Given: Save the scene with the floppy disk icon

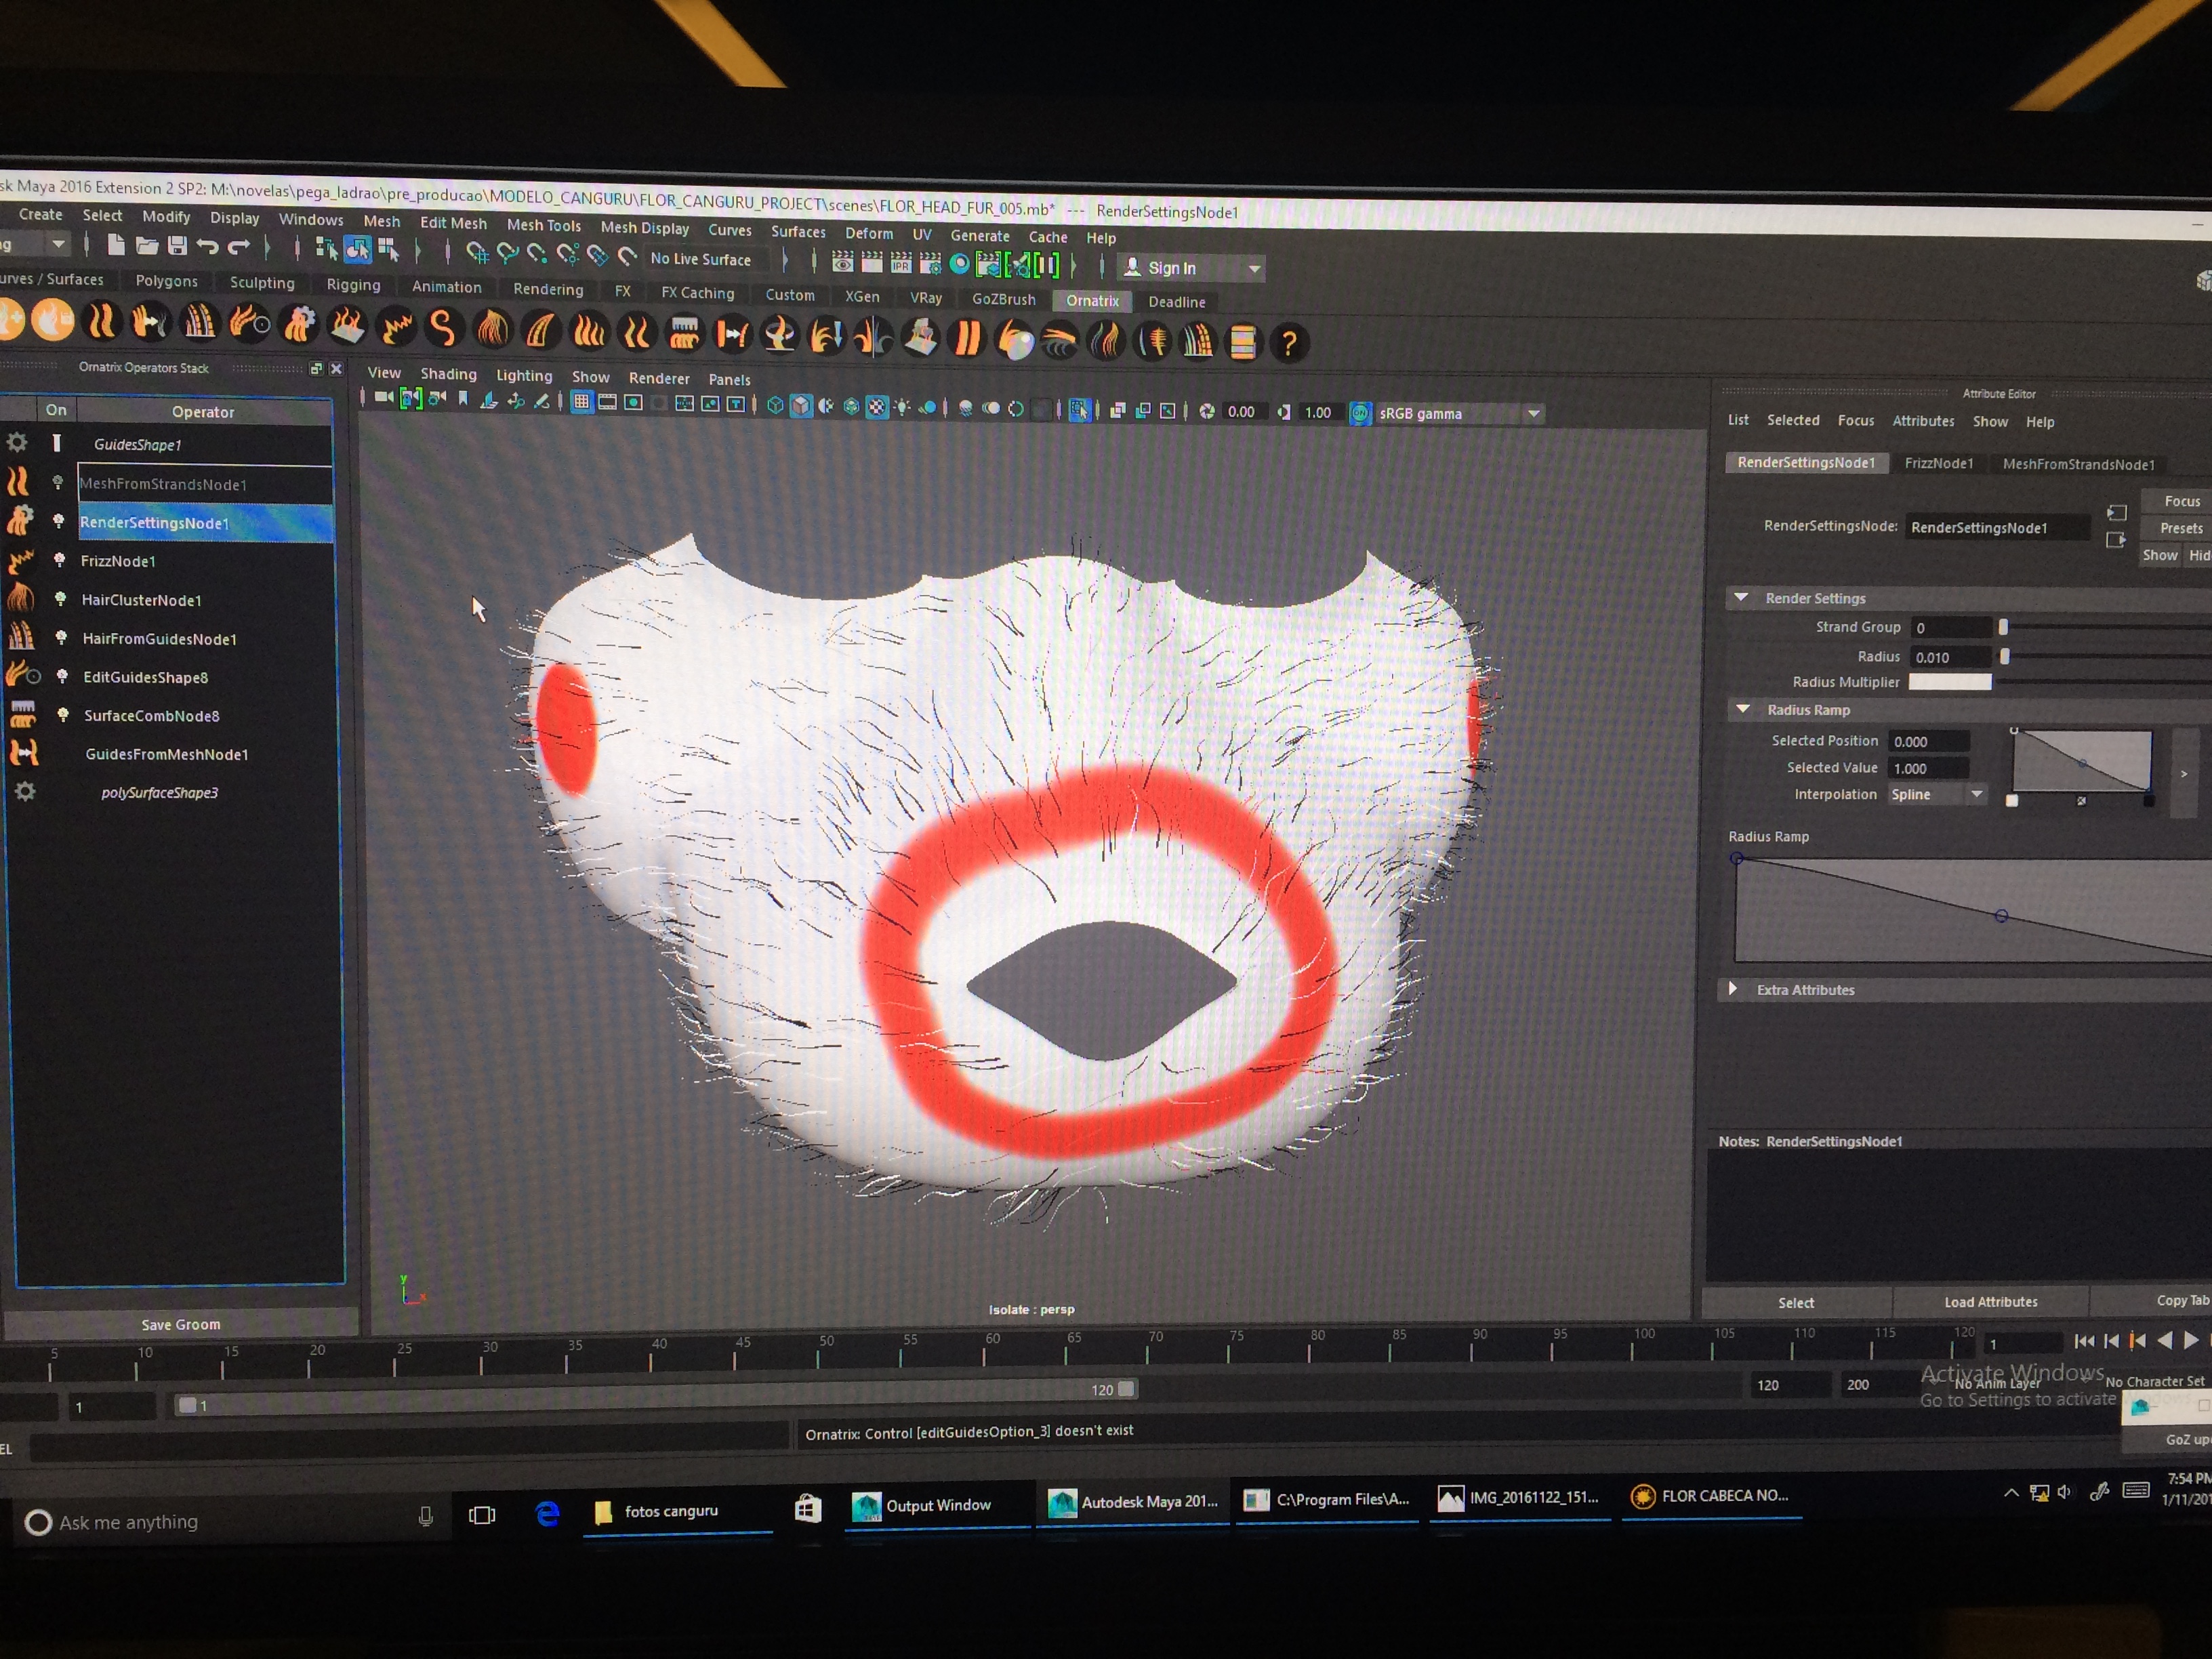Looking at the screenshot, I should [177, 246].
